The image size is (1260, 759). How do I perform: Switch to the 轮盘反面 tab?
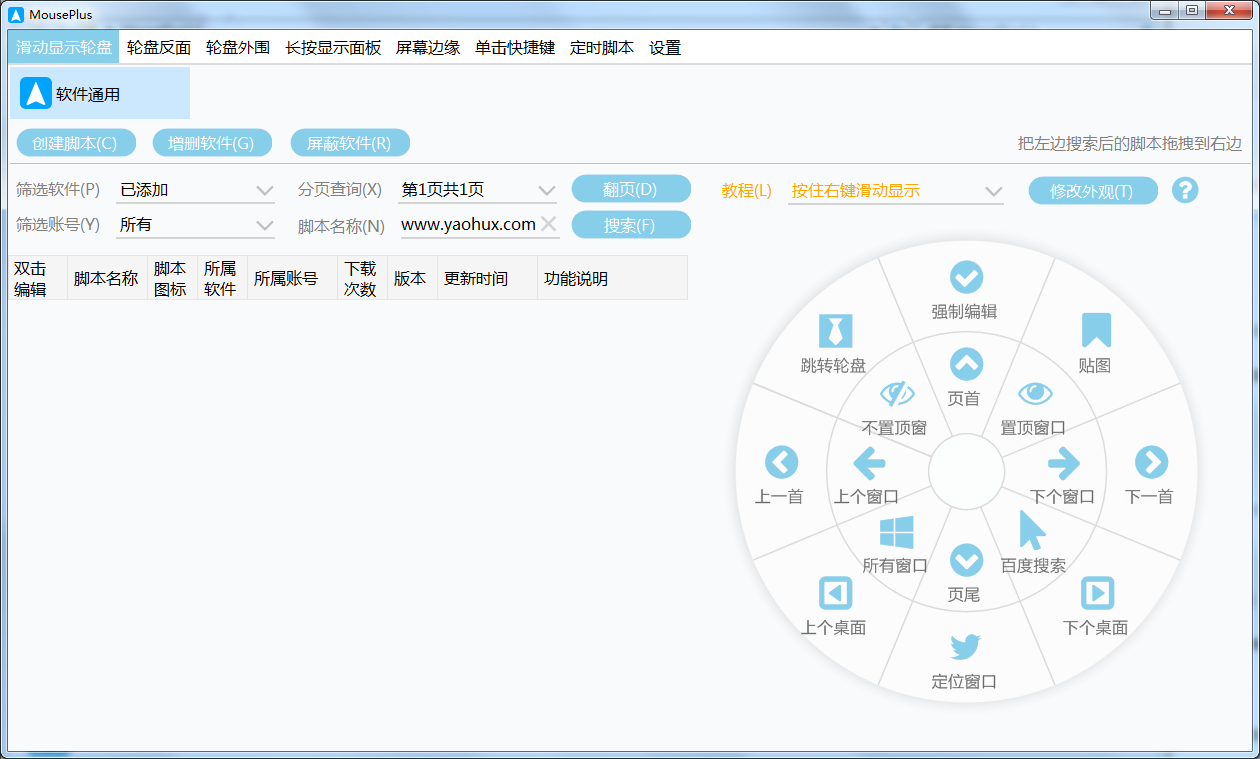159,47
